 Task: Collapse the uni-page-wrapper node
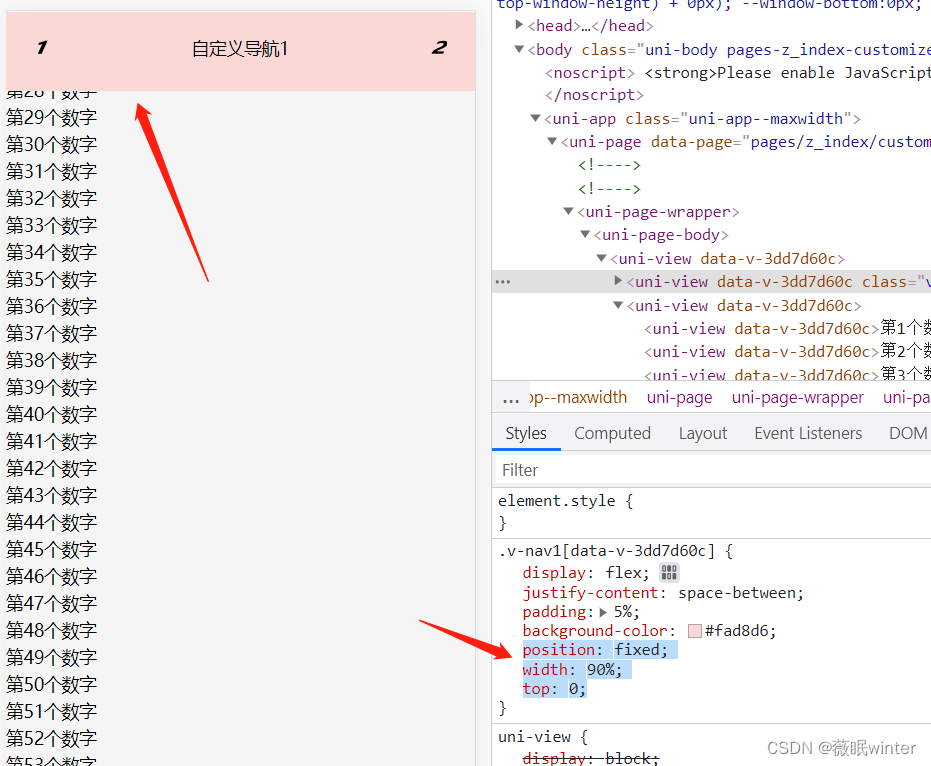pyautogui.click(x=569, y=211)
